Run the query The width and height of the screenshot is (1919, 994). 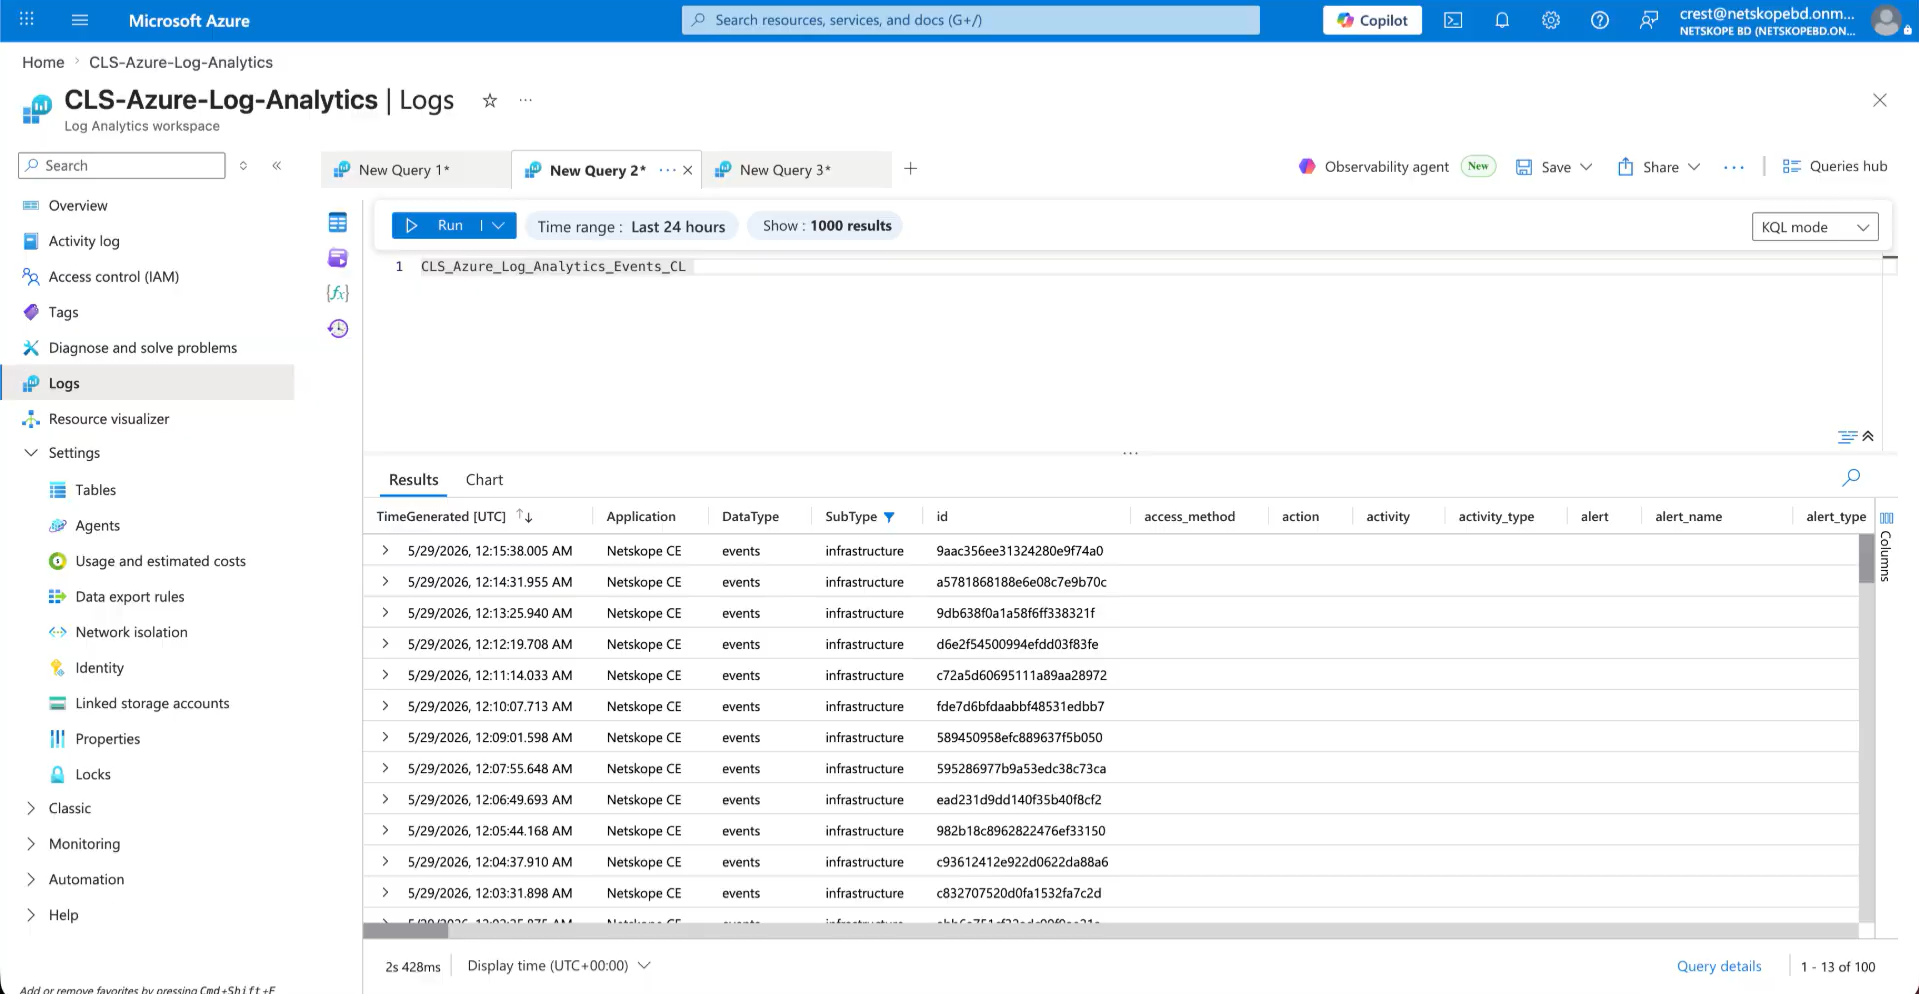(x=438, y=226)
